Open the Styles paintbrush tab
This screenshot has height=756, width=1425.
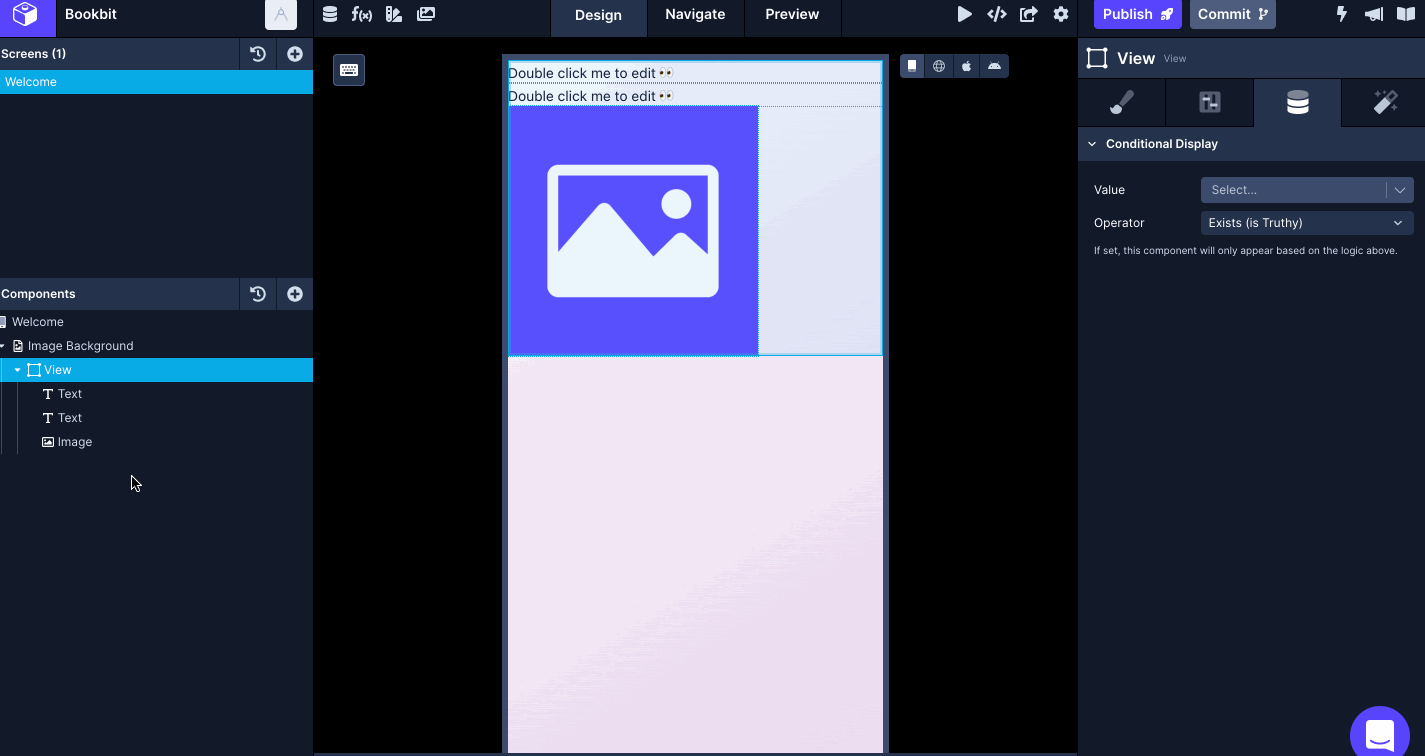click(1122, 103)
